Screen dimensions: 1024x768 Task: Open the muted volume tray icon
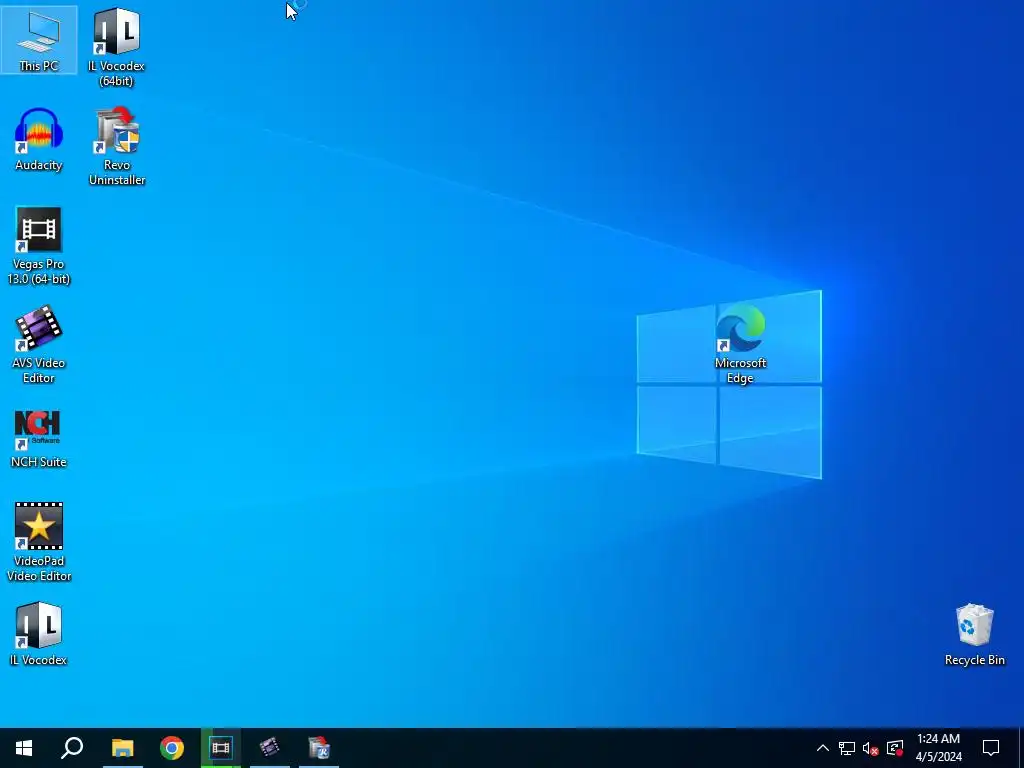871,748
